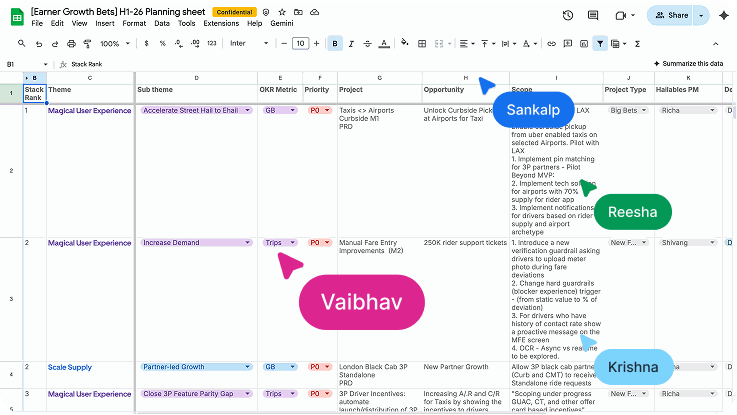The height and width of the screenshot is (415, 737).
Task: Open the text color picker
Action: (x=385, y=44)
